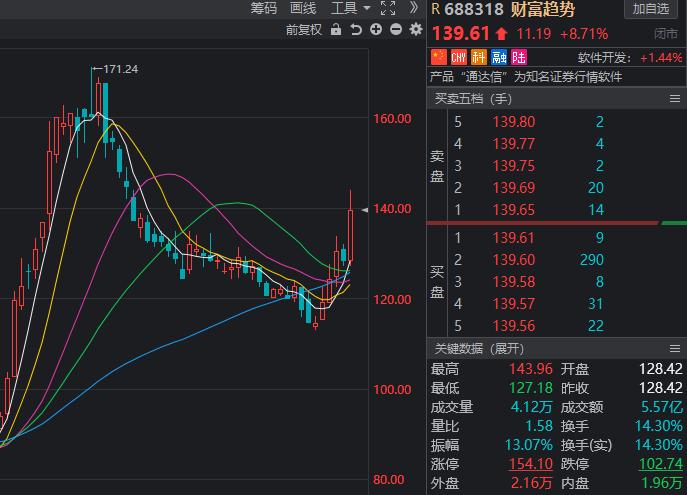Click the 振幅 value 13.07%
Image resolution: width=687 pixels, height=495 pixels.
(x=529, y=445)
